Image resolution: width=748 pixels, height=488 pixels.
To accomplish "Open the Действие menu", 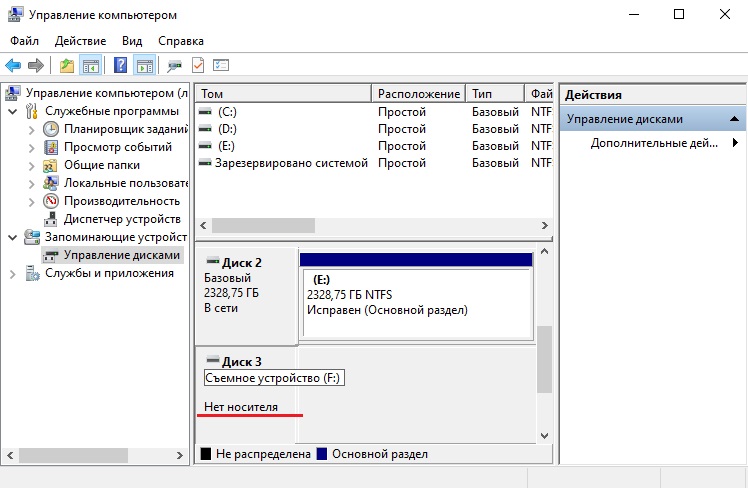I will click(80, 41).
